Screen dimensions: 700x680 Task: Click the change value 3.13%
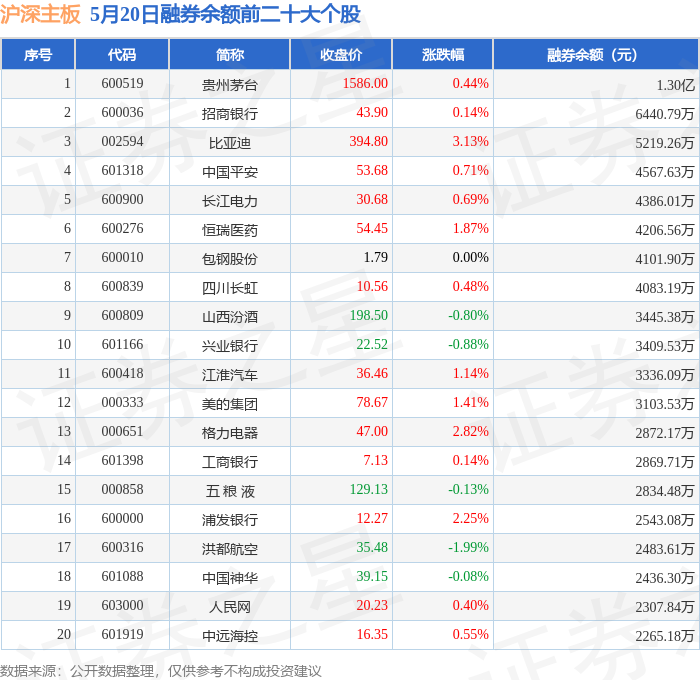pyautogui.click(x=471, y=142)
